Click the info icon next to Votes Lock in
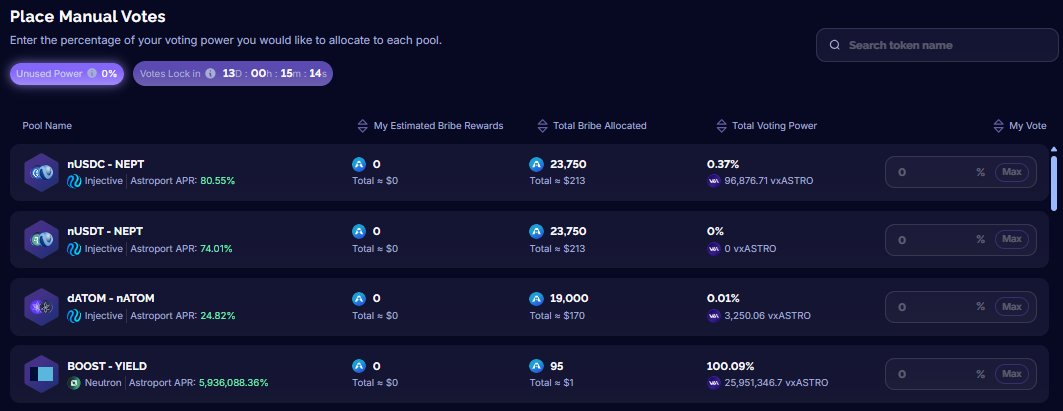 click(x=210, y=74)
